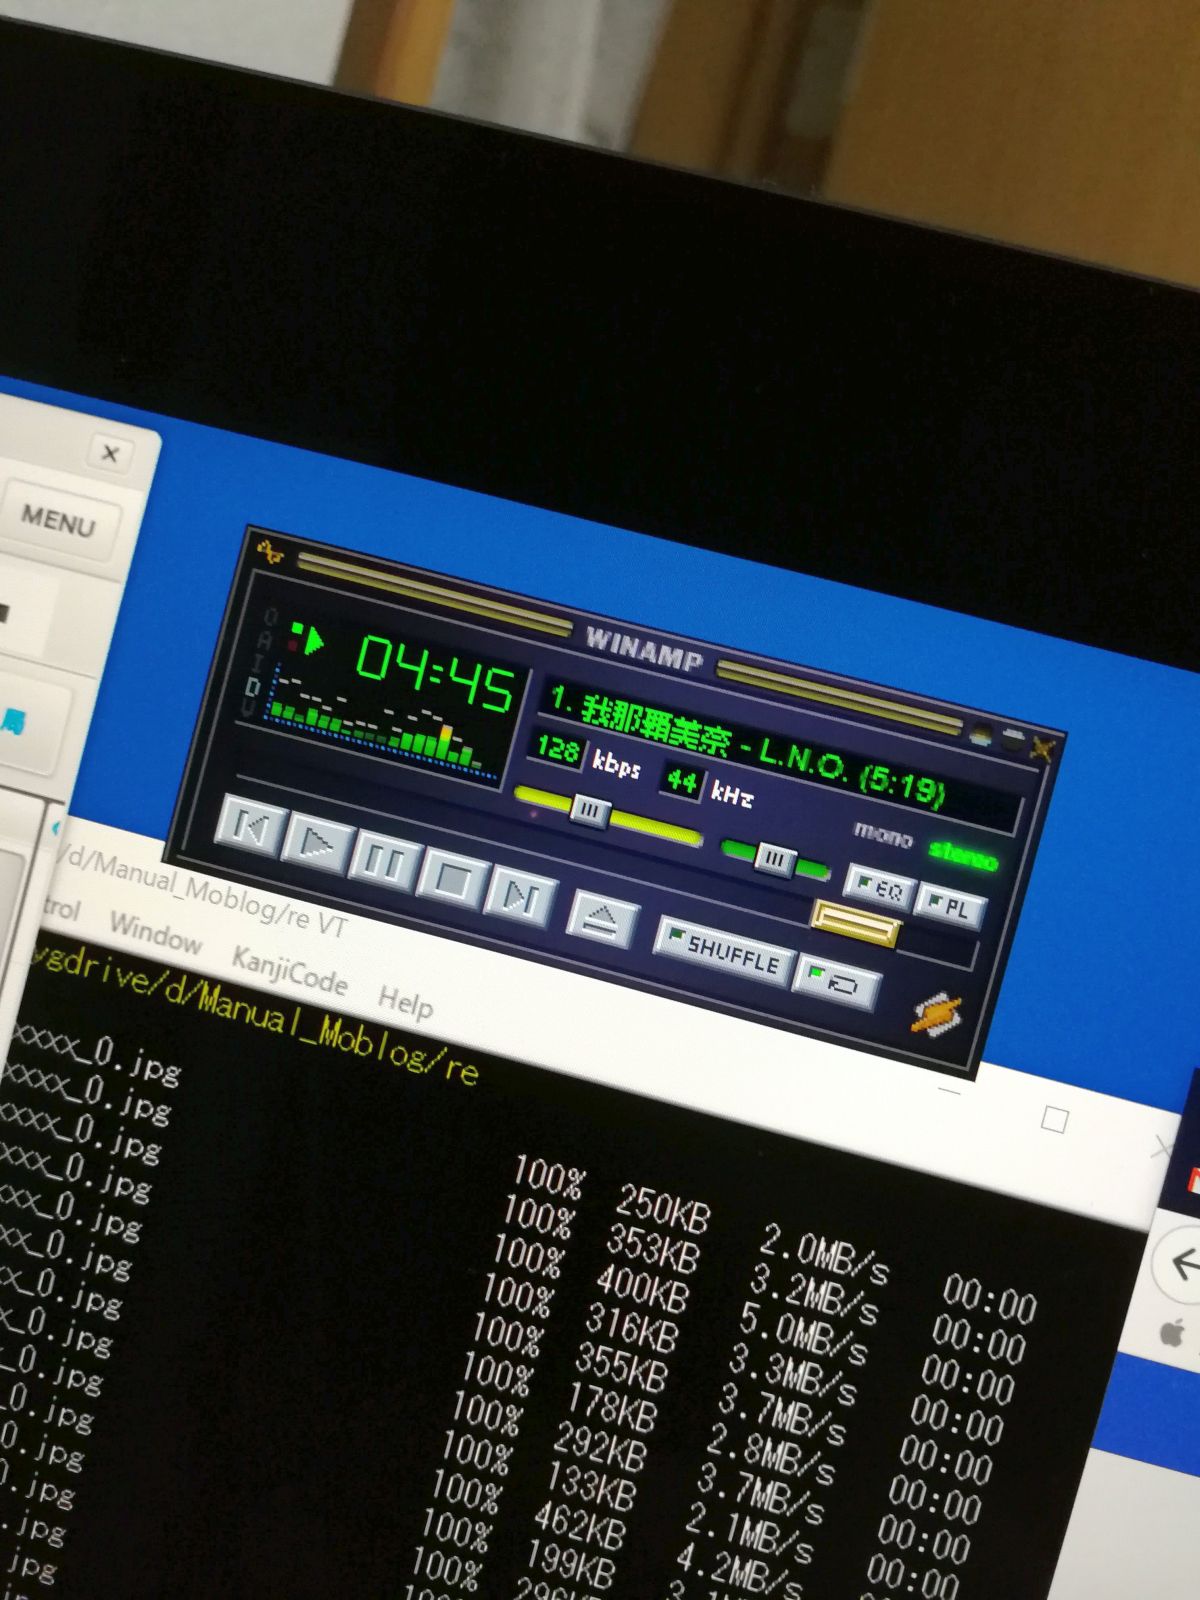Open Winamp's system menu icon in title bar

(270, 551)
